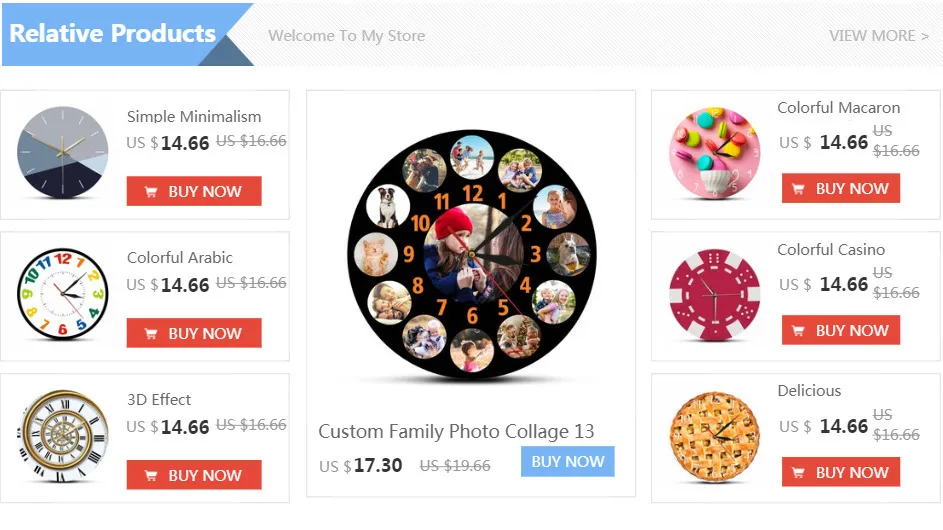Click the cart icon in the Delicious Buy Now button

(799, 473)
